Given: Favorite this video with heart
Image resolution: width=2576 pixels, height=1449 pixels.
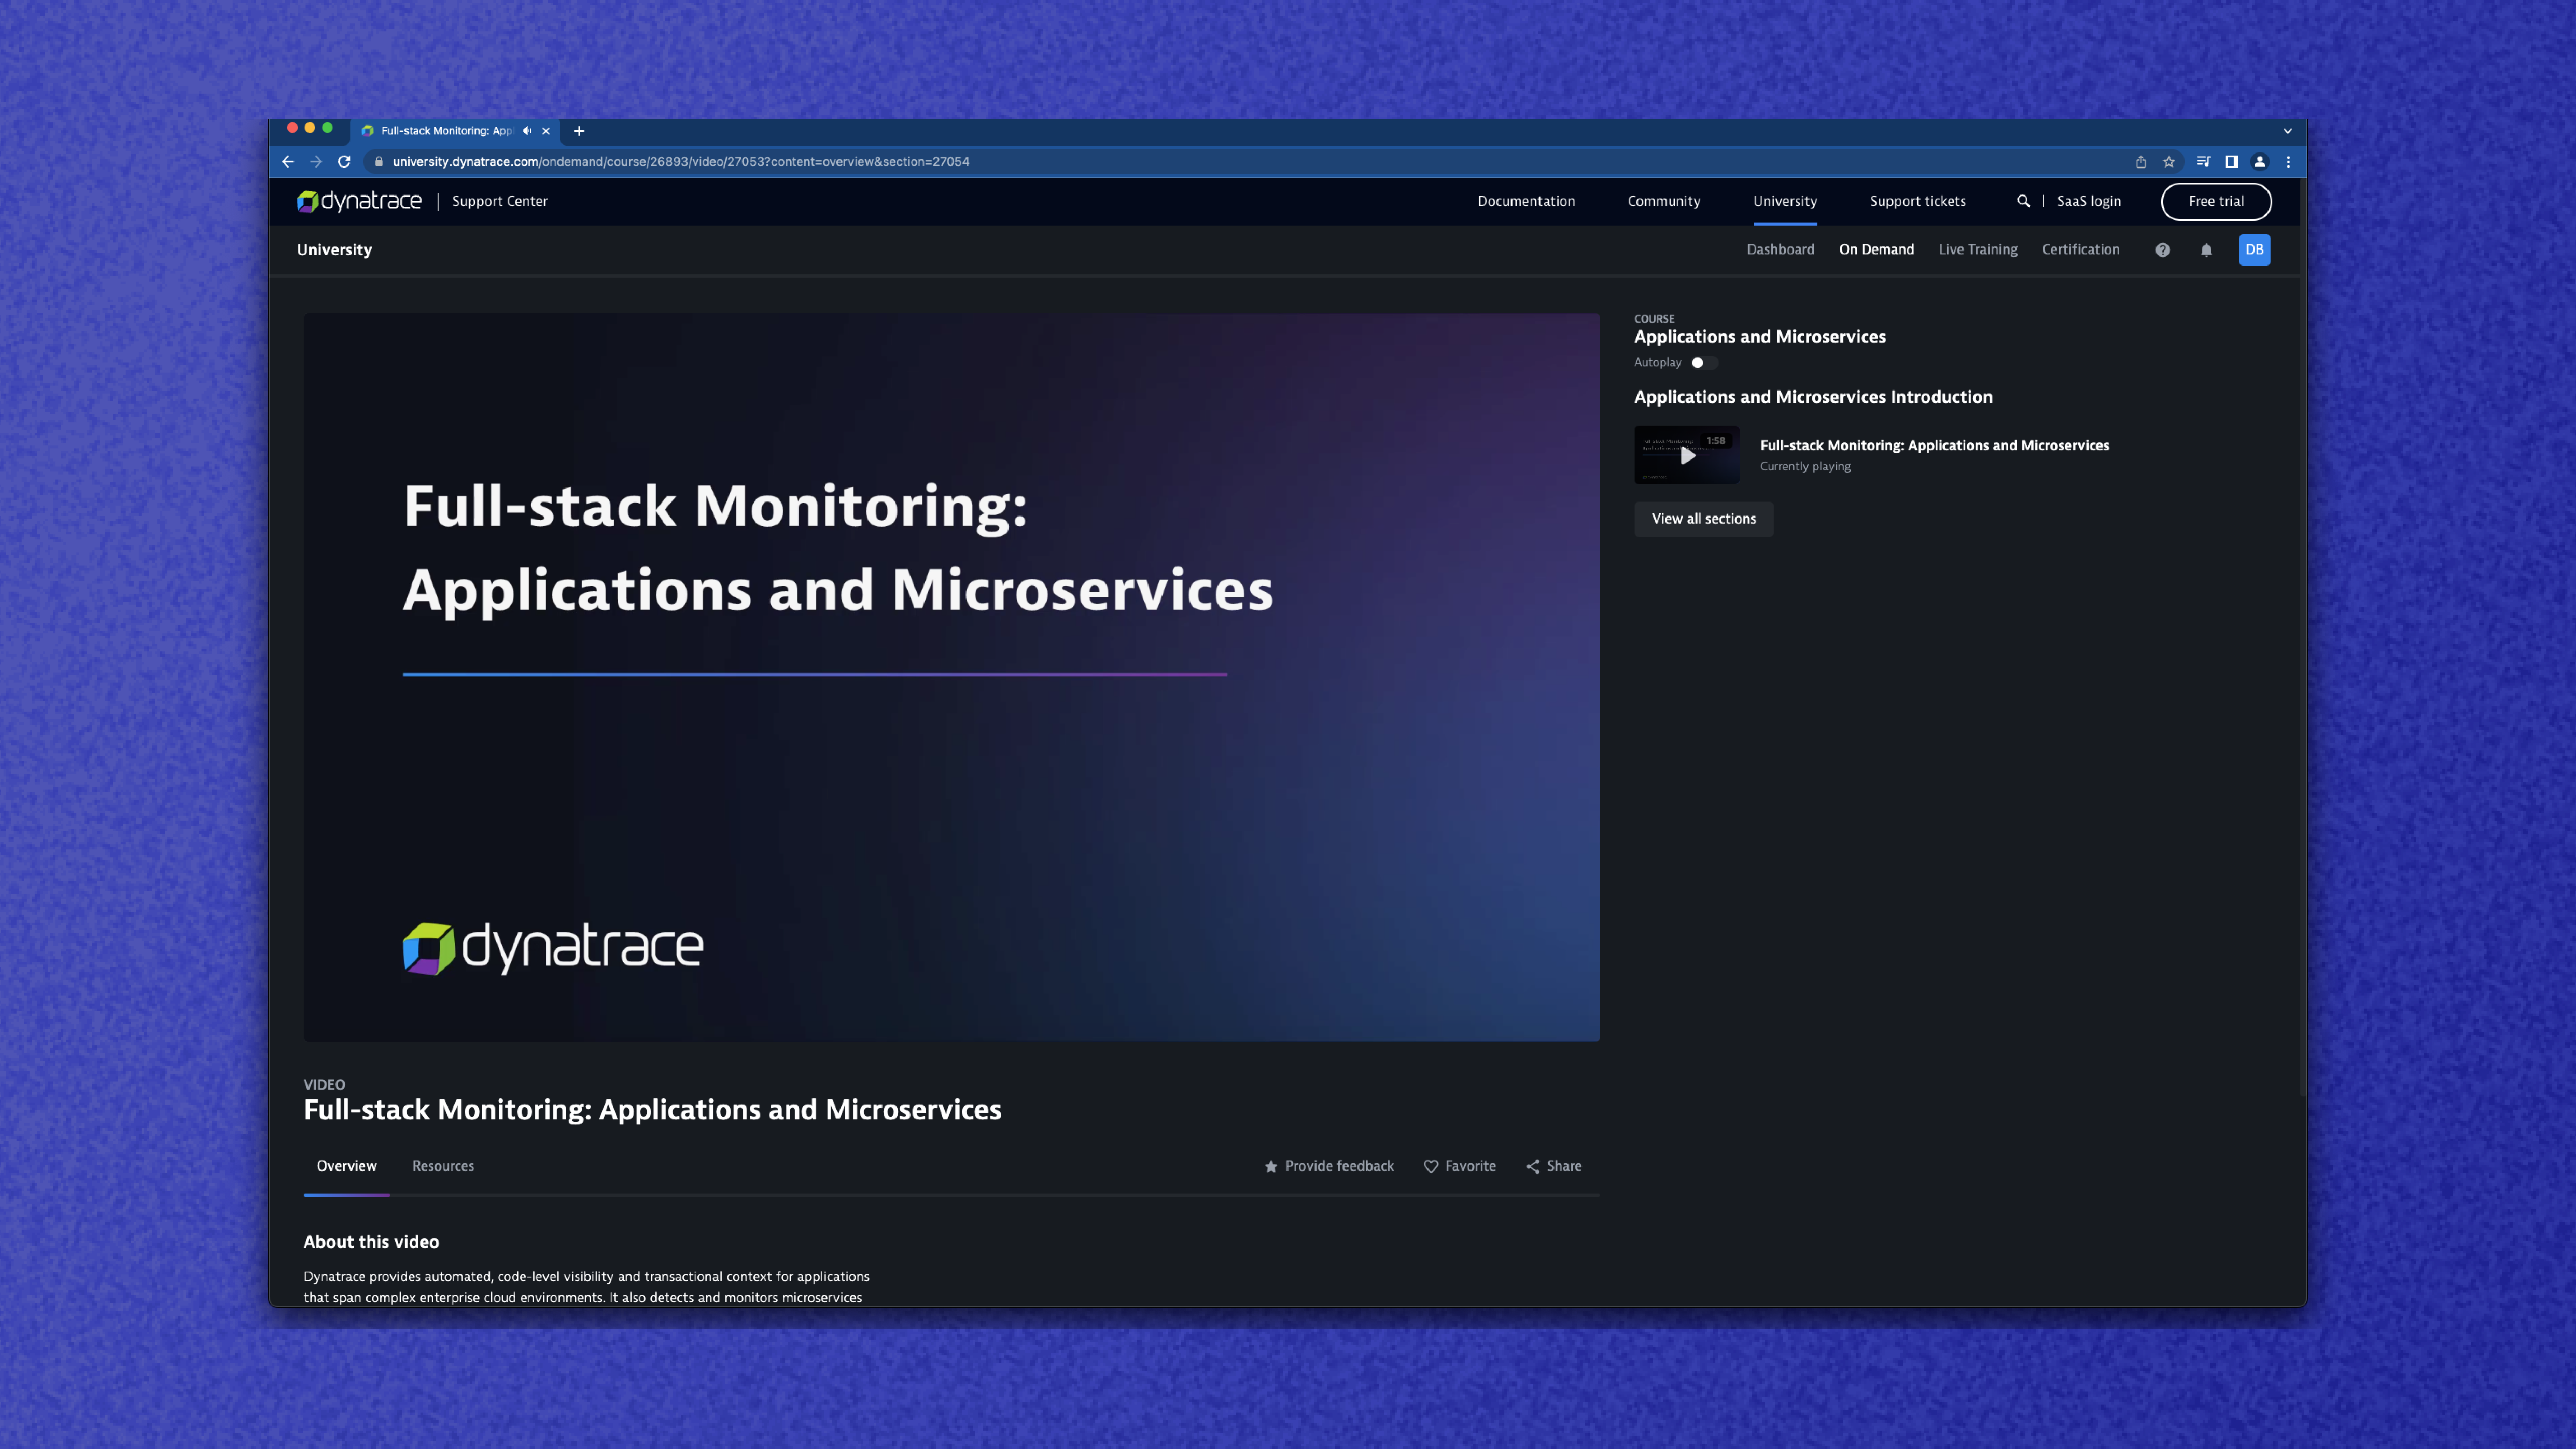Looking at the screenshot, I should [1460, 1166].
